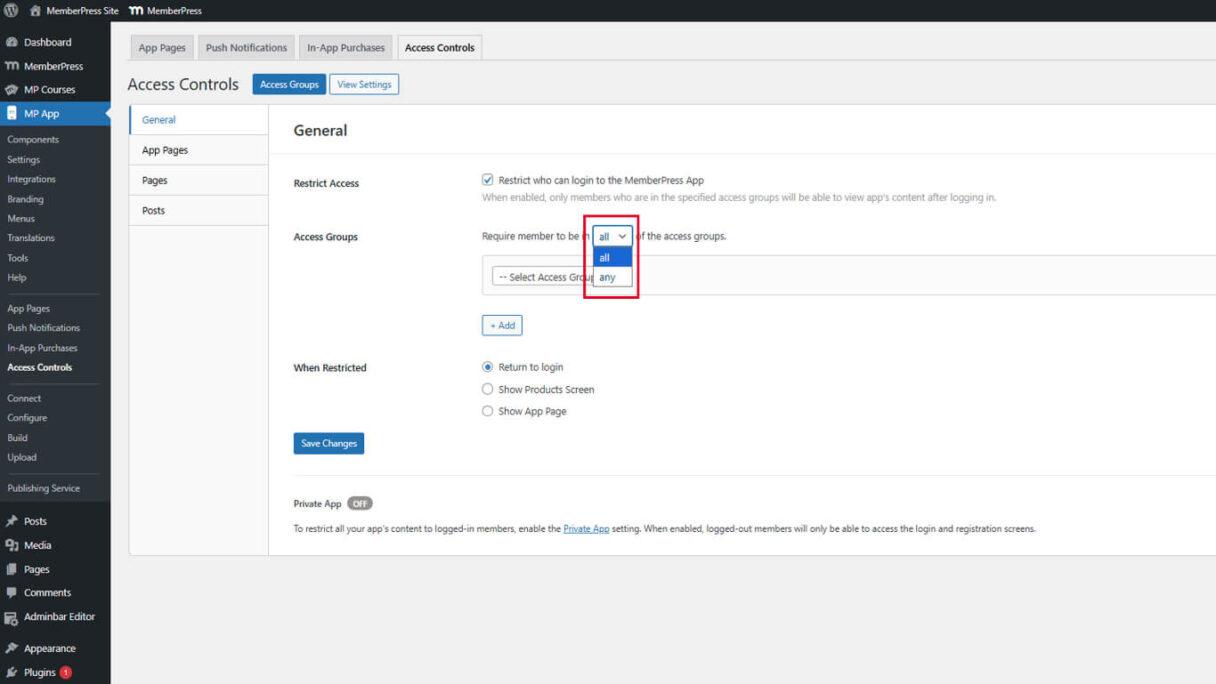Click the Save Changes button
Screen dimensions: 1216x684
point(329,442)
